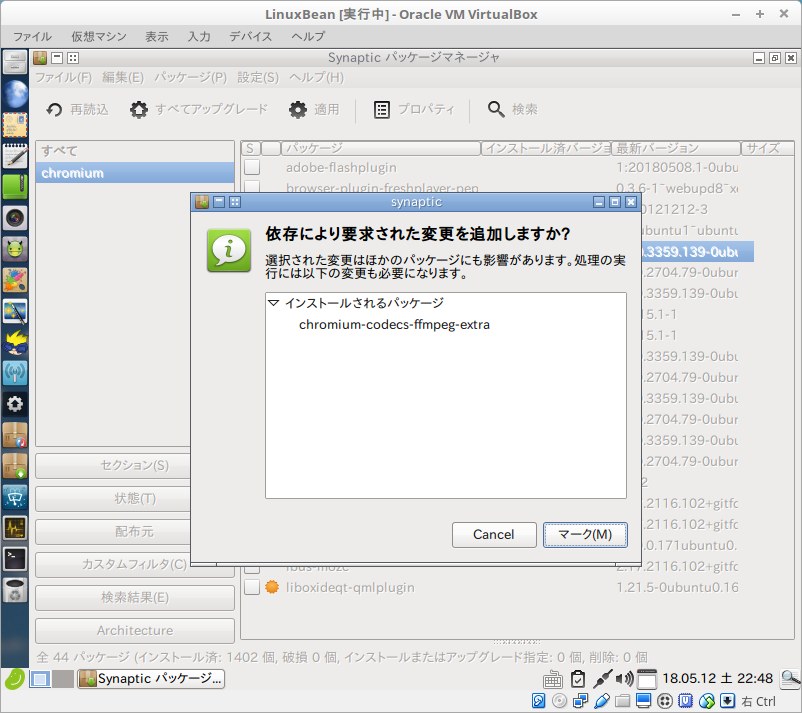The width and height of the screenshot is (802, 713).
Task: Open the VirtualBox 仮想マシン menu
Action: pyautogui.click(x=99, y=36)
